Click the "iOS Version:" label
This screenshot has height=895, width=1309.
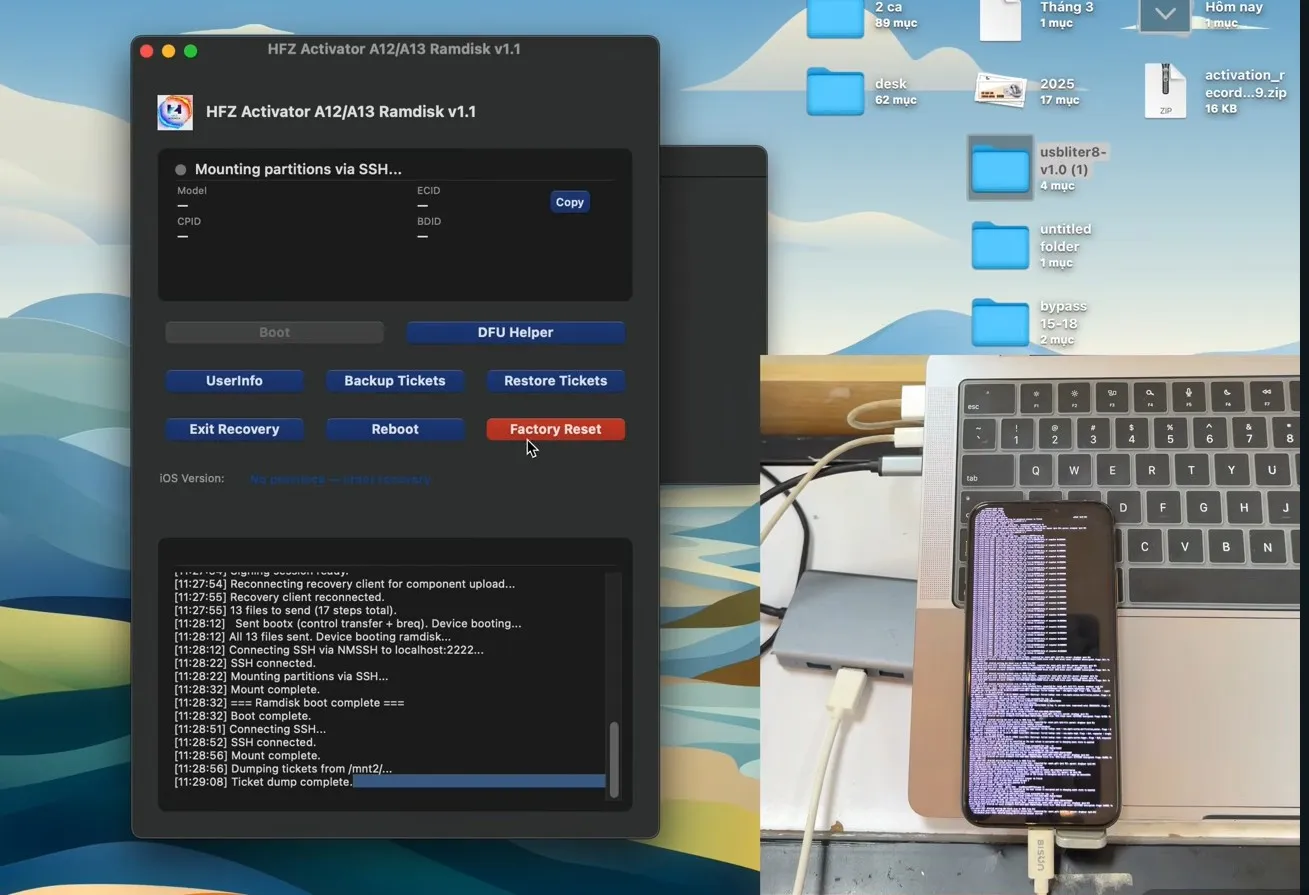coord(192,479)
